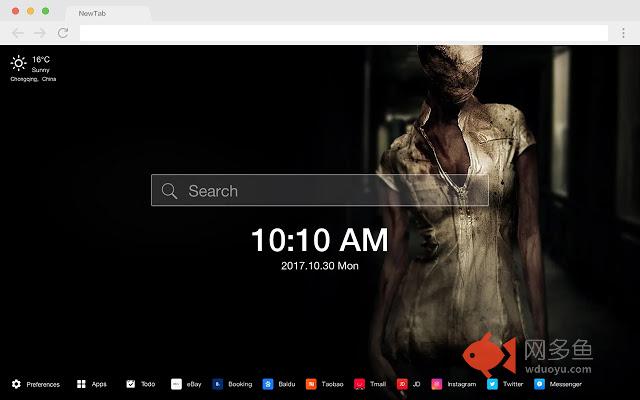
Task: Click the 2017.10.30 Mon date text
Action: (x=320, y=266)
